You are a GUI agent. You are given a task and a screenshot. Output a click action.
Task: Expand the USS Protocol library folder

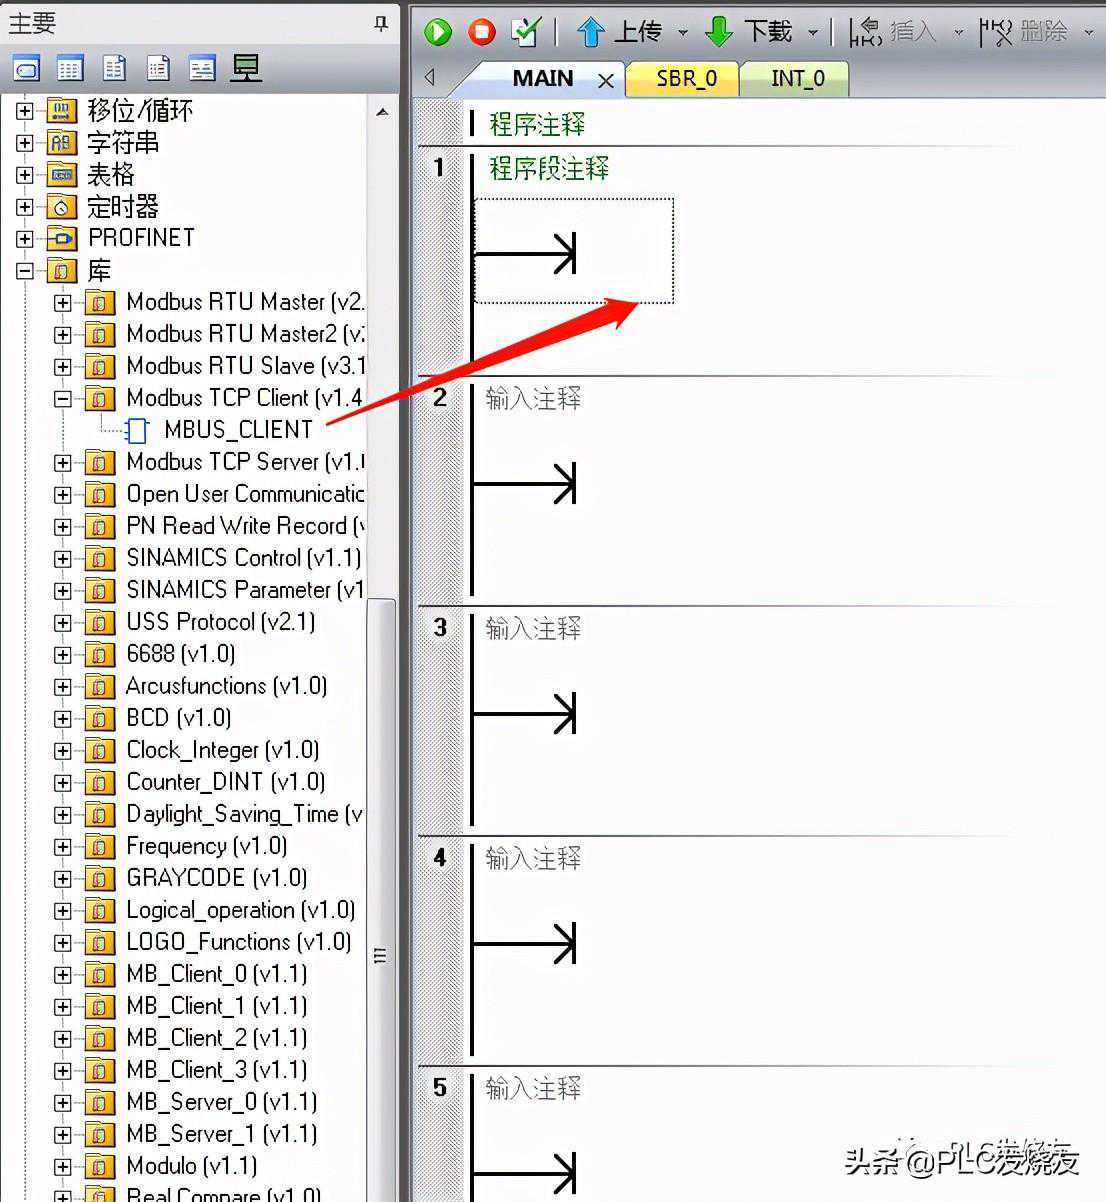63,623
